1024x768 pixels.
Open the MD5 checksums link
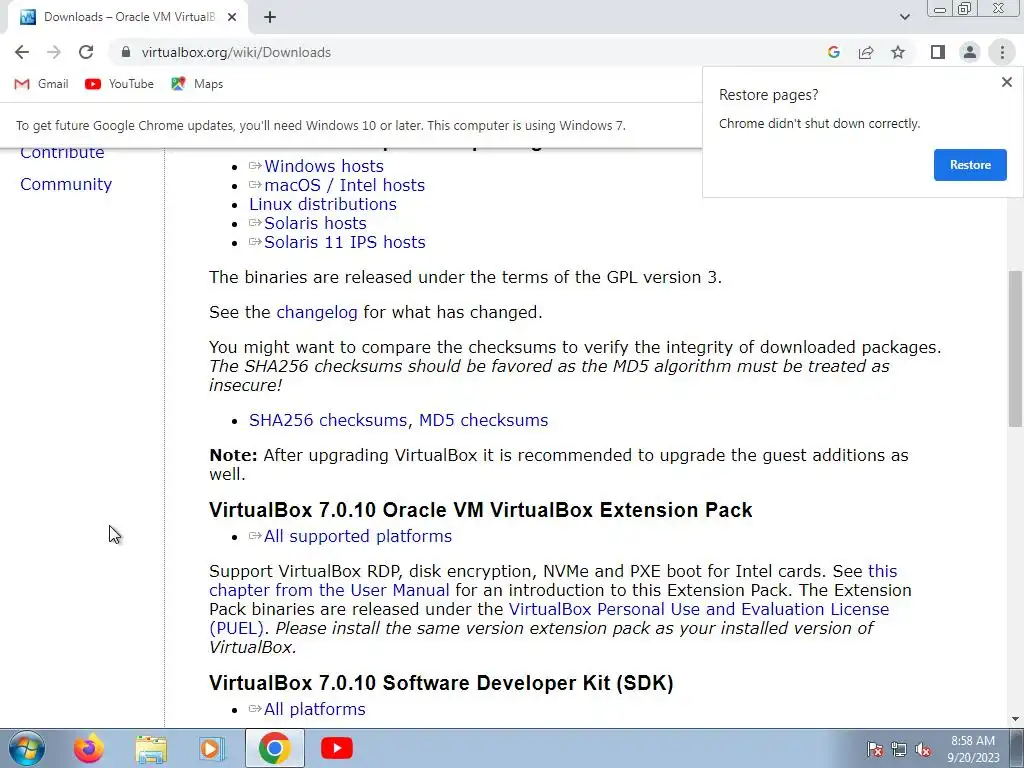483,420
